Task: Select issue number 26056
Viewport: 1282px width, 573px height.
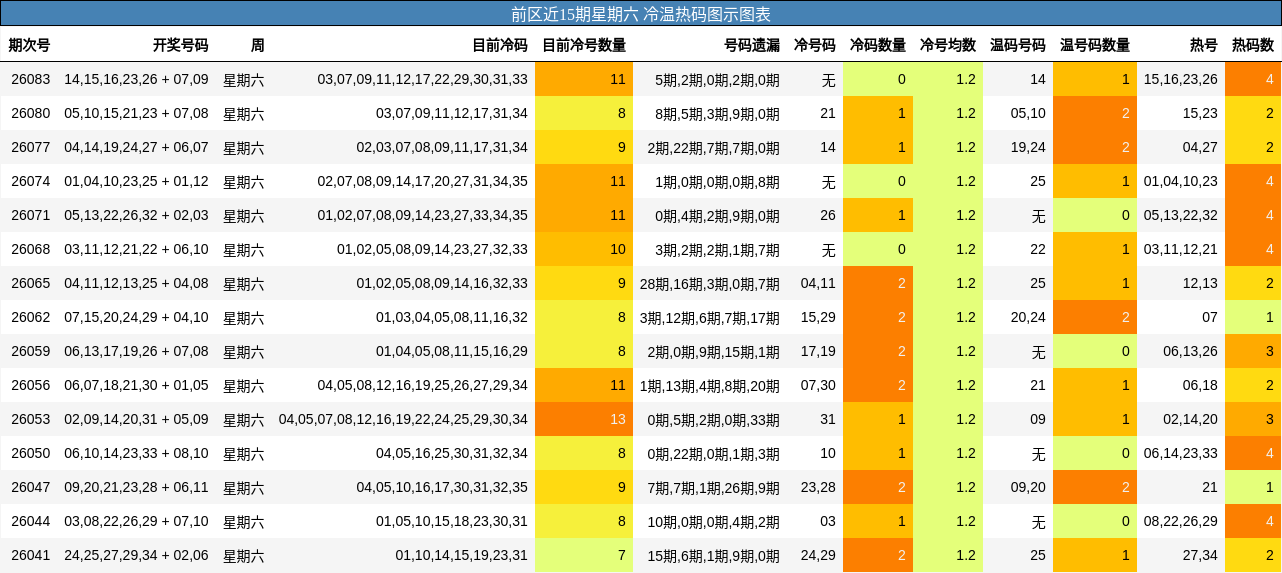Action: [x=31, y=385]
